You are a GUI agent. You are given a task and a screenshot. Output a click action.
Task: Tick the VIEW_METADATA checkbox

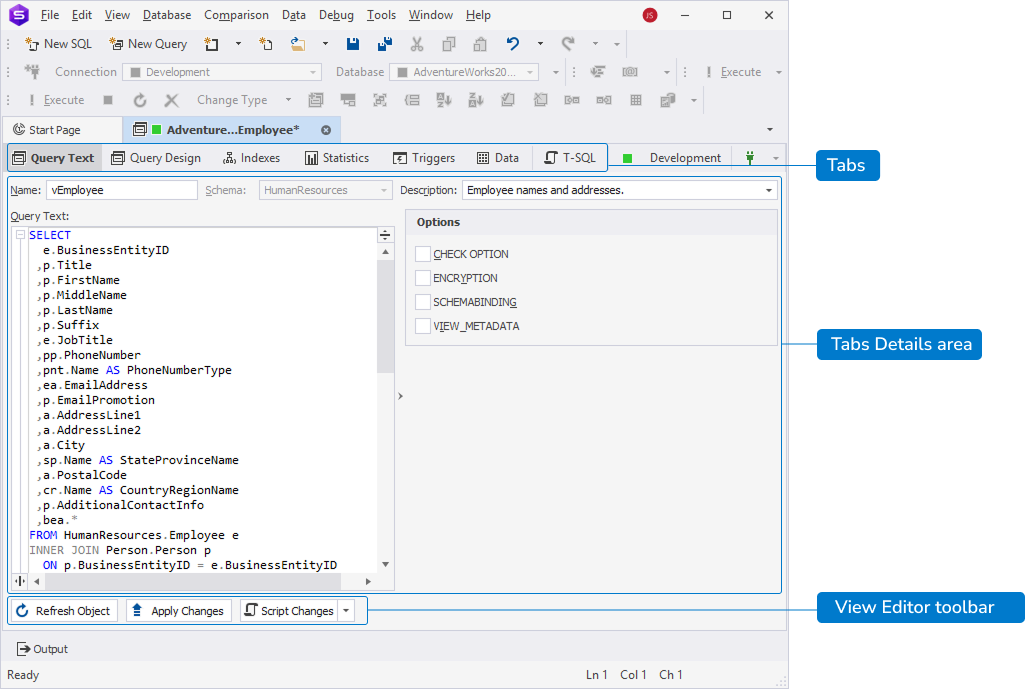pos(423,326)
